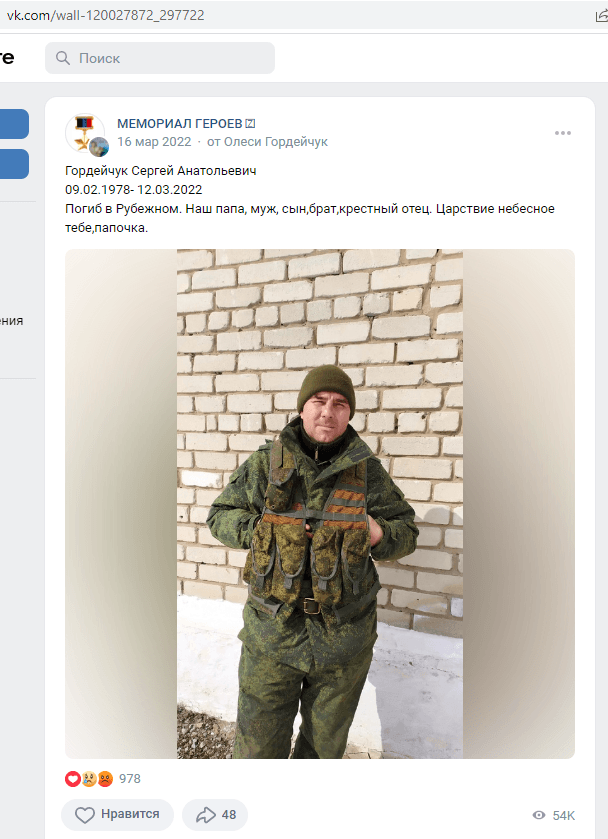Show the list of 978 reactions
This screenshot has height=839, width=608.
pyautogui.click(x=130, y=779)
